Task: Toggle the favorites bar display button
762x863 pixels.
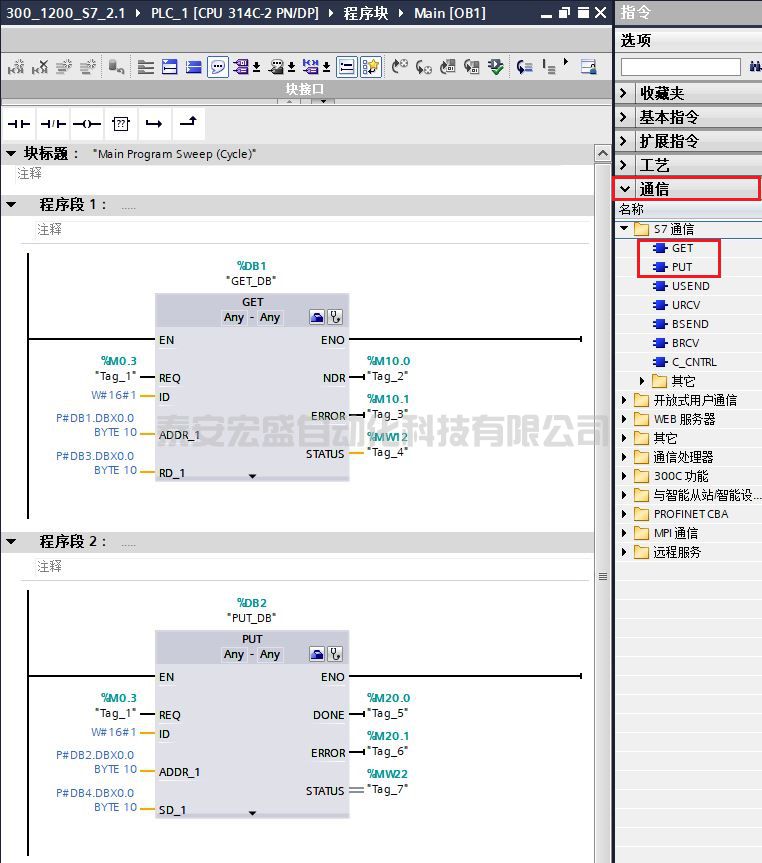Action: coord(371,67)
